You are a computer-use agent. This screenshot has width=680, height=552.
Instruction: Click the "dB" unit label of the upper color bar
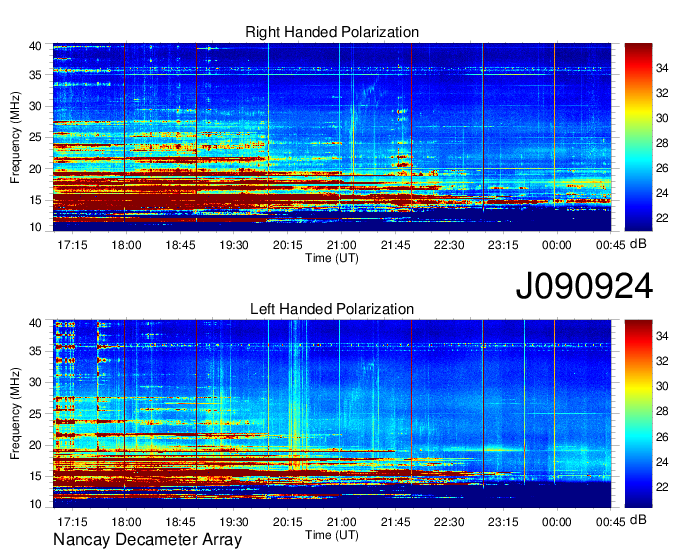pyautogui.click(x=638, y=244)
